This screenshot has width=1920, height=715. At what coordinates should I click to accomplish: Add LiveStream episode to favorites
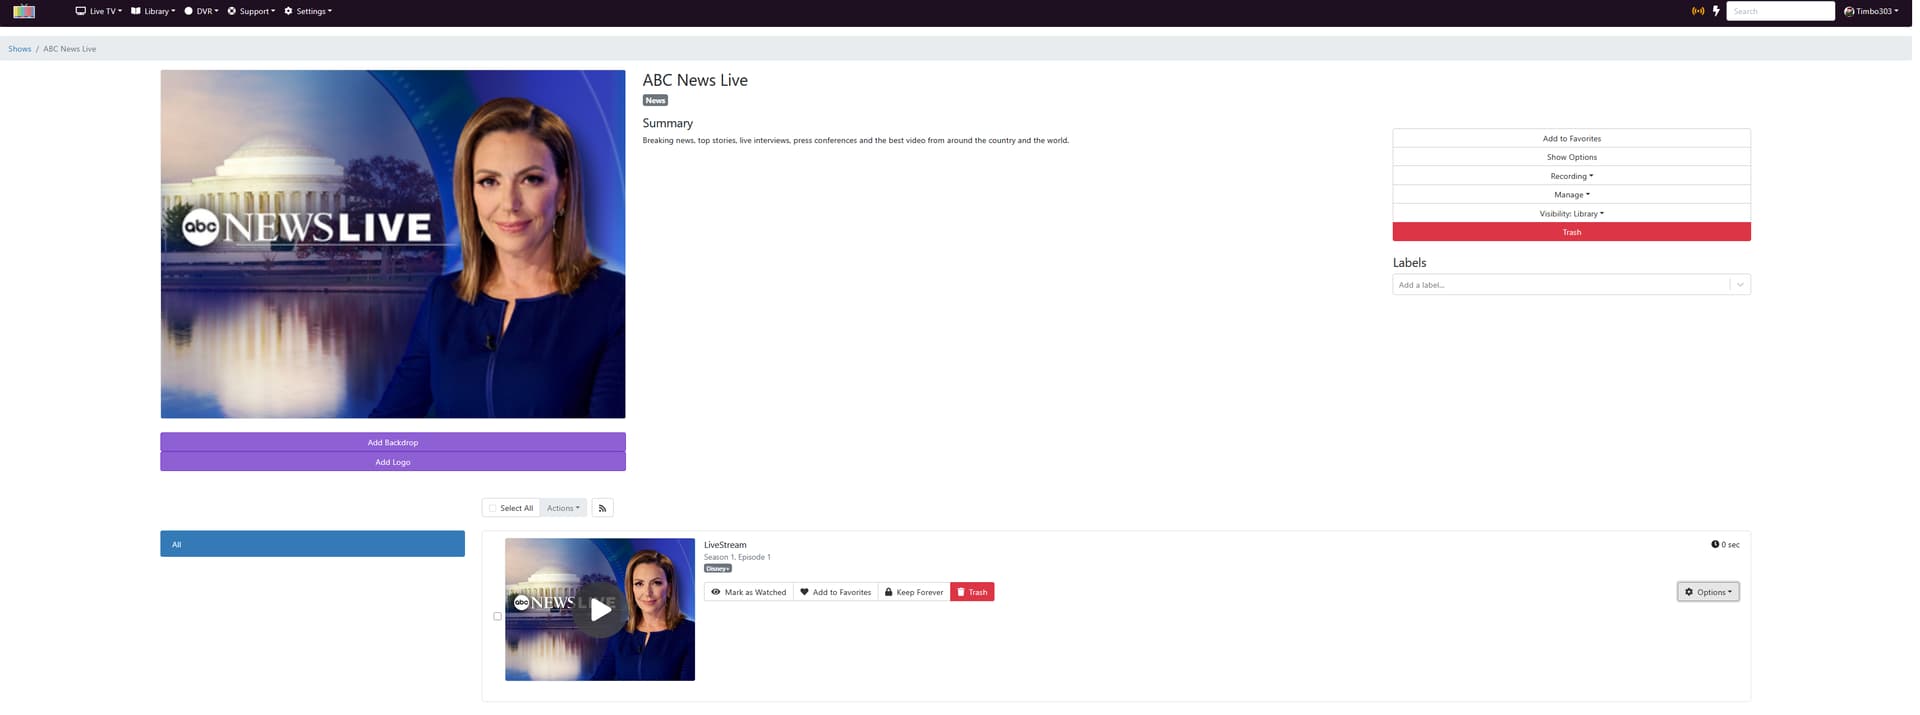tap(835, 592)
